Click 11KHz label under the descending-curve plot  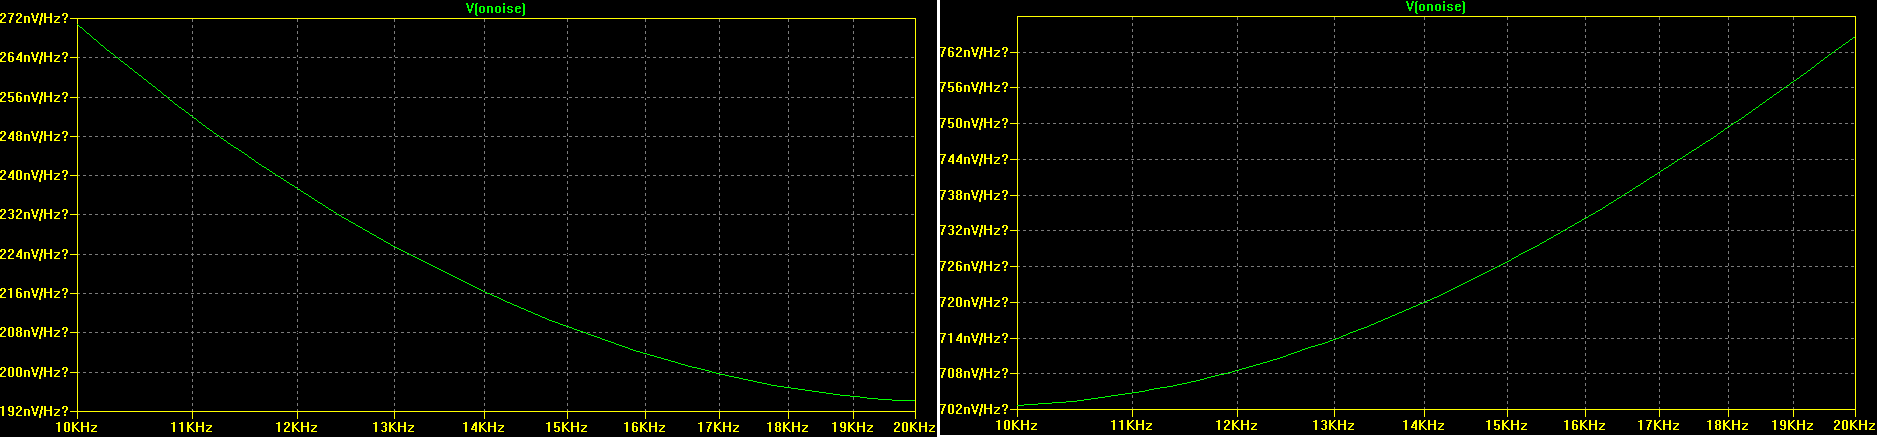pyautogui.click(x=192, y=428)
